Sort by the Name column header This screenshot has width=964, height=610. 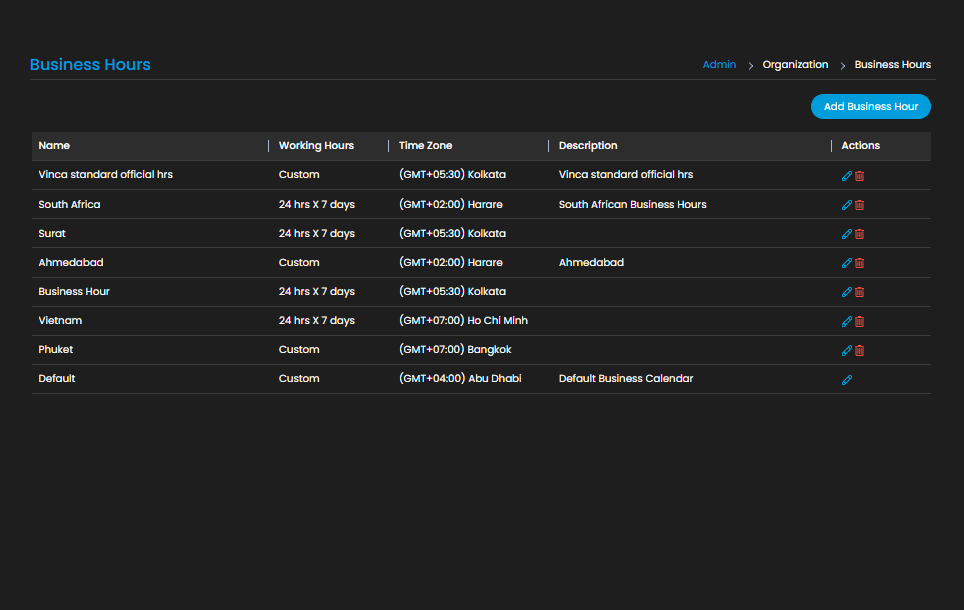tap(54, 146)
